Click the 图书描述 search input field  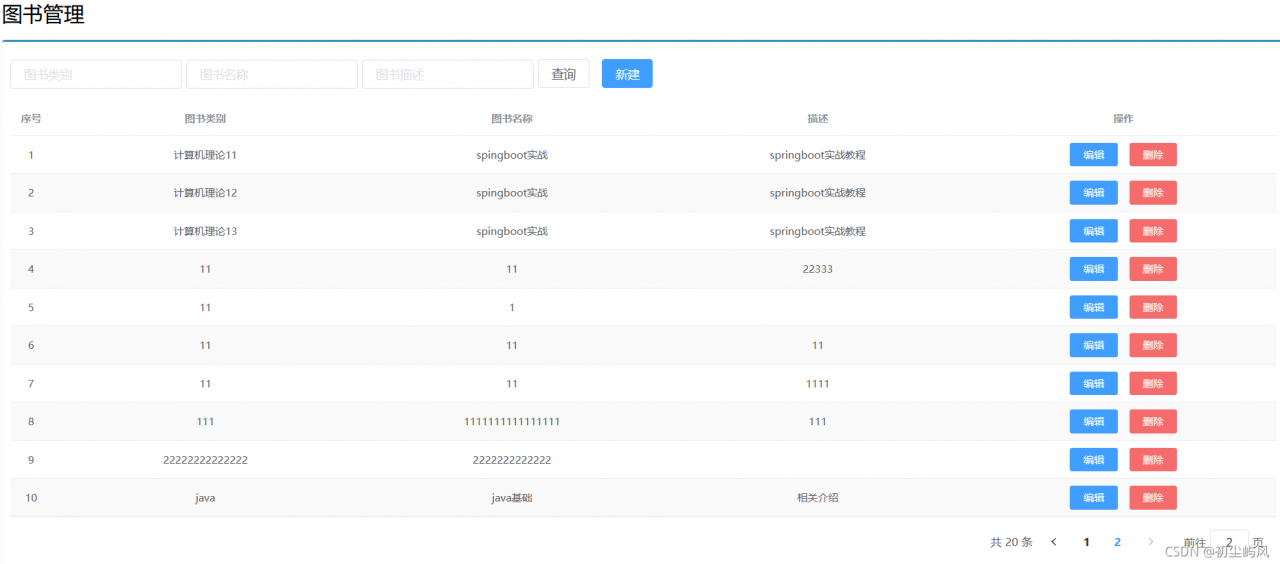point(448,74)
